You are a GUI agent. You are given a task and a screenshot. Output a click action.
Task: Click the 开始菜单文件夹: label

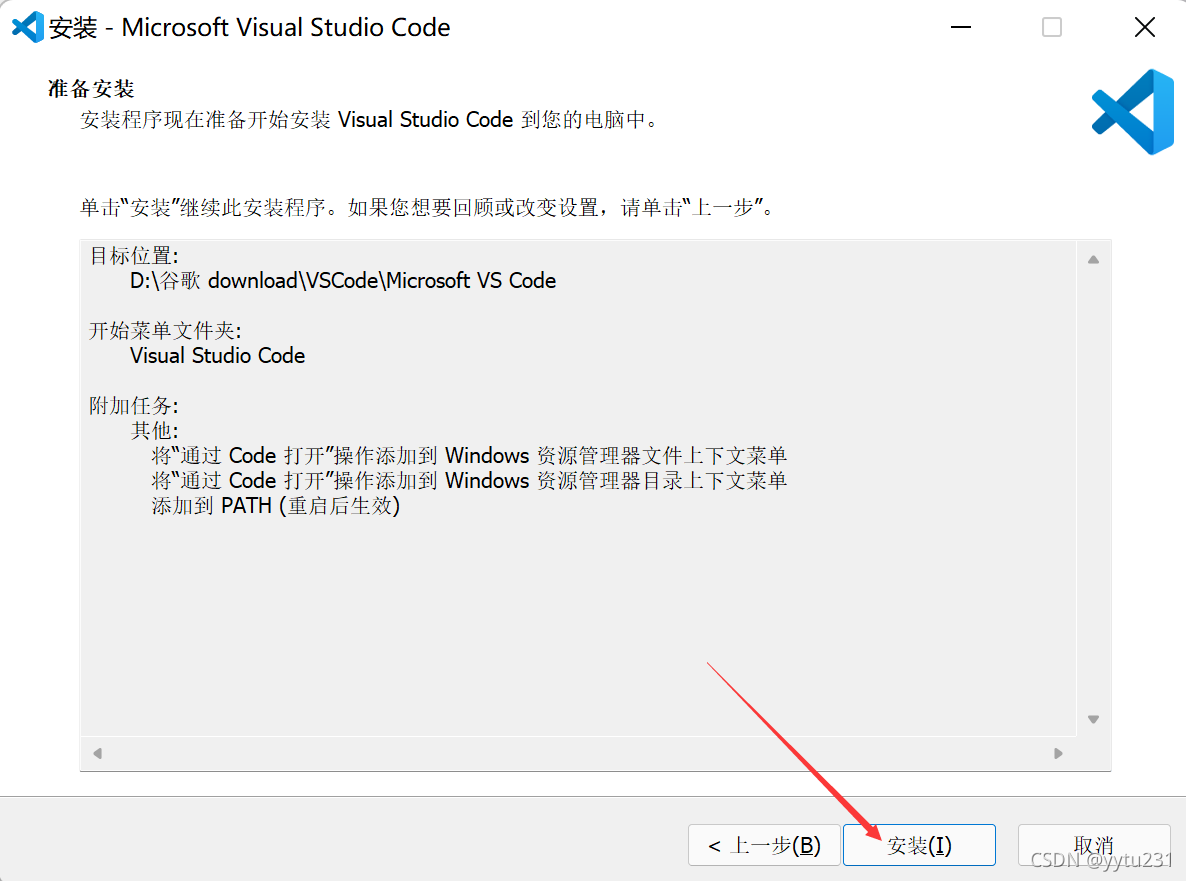pyautogui.click(x=165, y=330)
